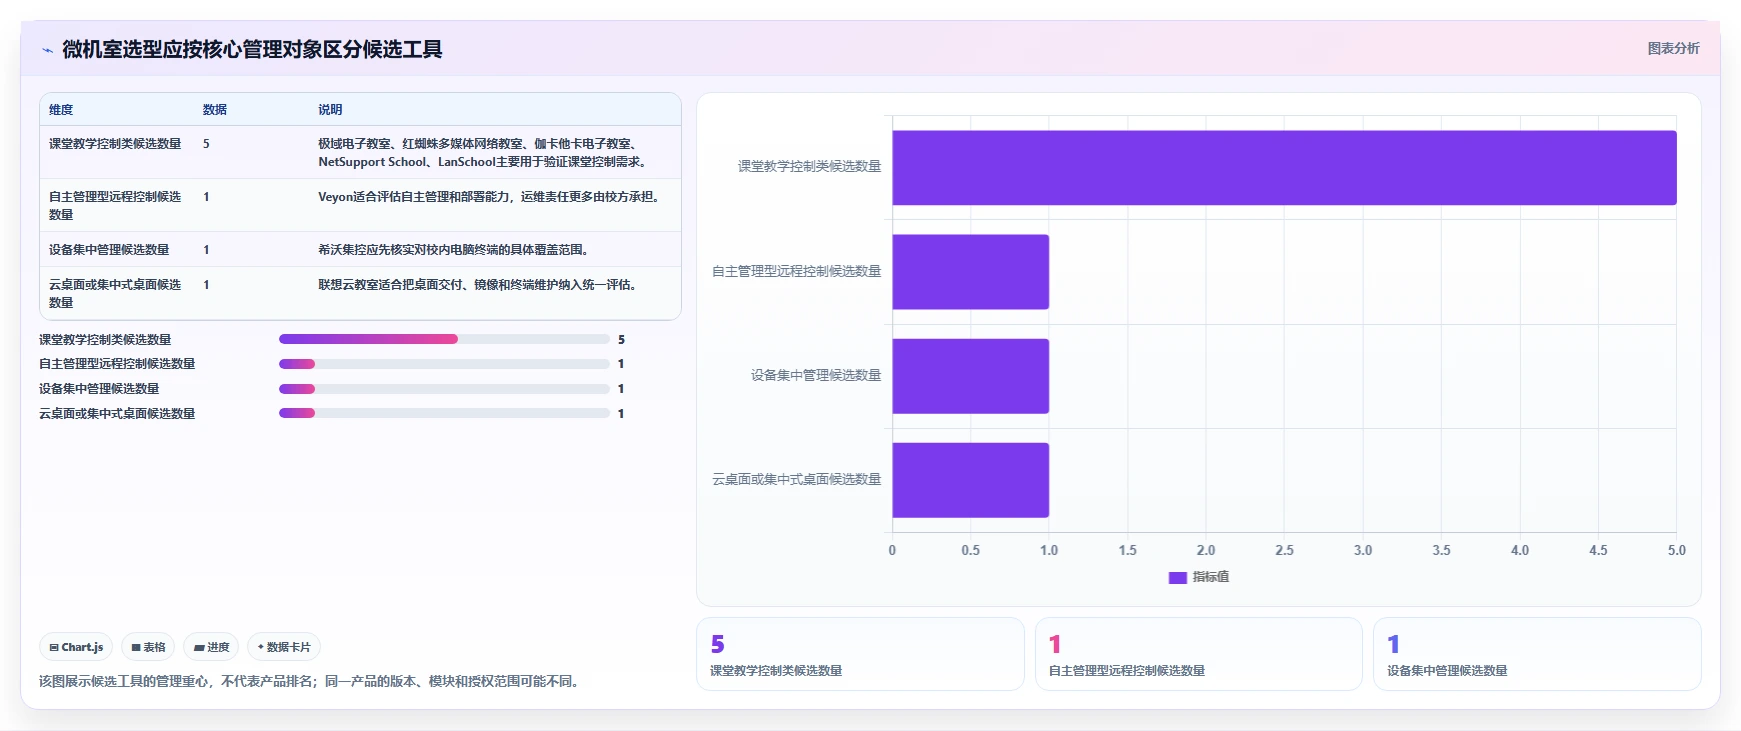Click the small icon before the title
This screenshot has width=1741, height=731.
pos(47,50)
